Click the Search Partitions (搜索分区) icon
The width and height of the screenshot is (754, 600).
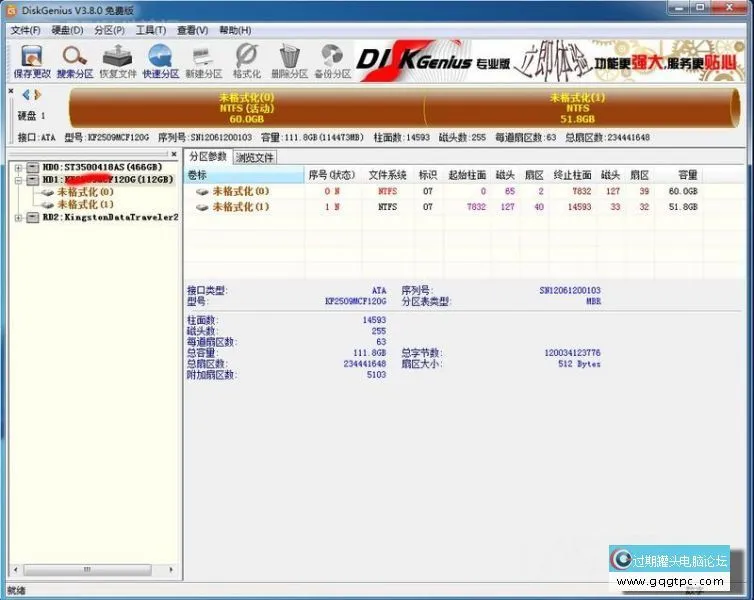(74, 60)
